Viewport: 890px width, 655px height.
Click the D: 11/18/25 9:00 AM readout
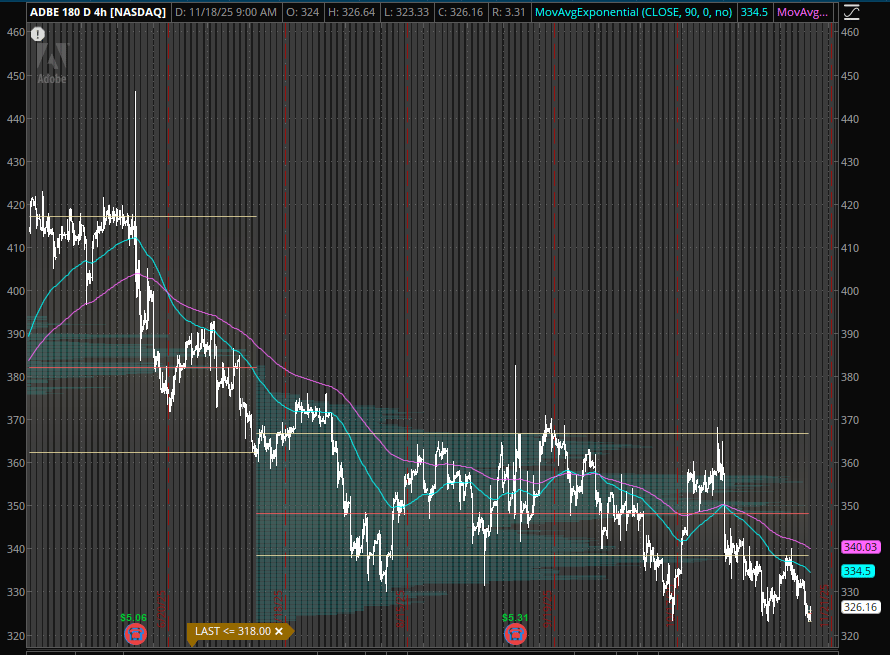click(x=226, y=12)
